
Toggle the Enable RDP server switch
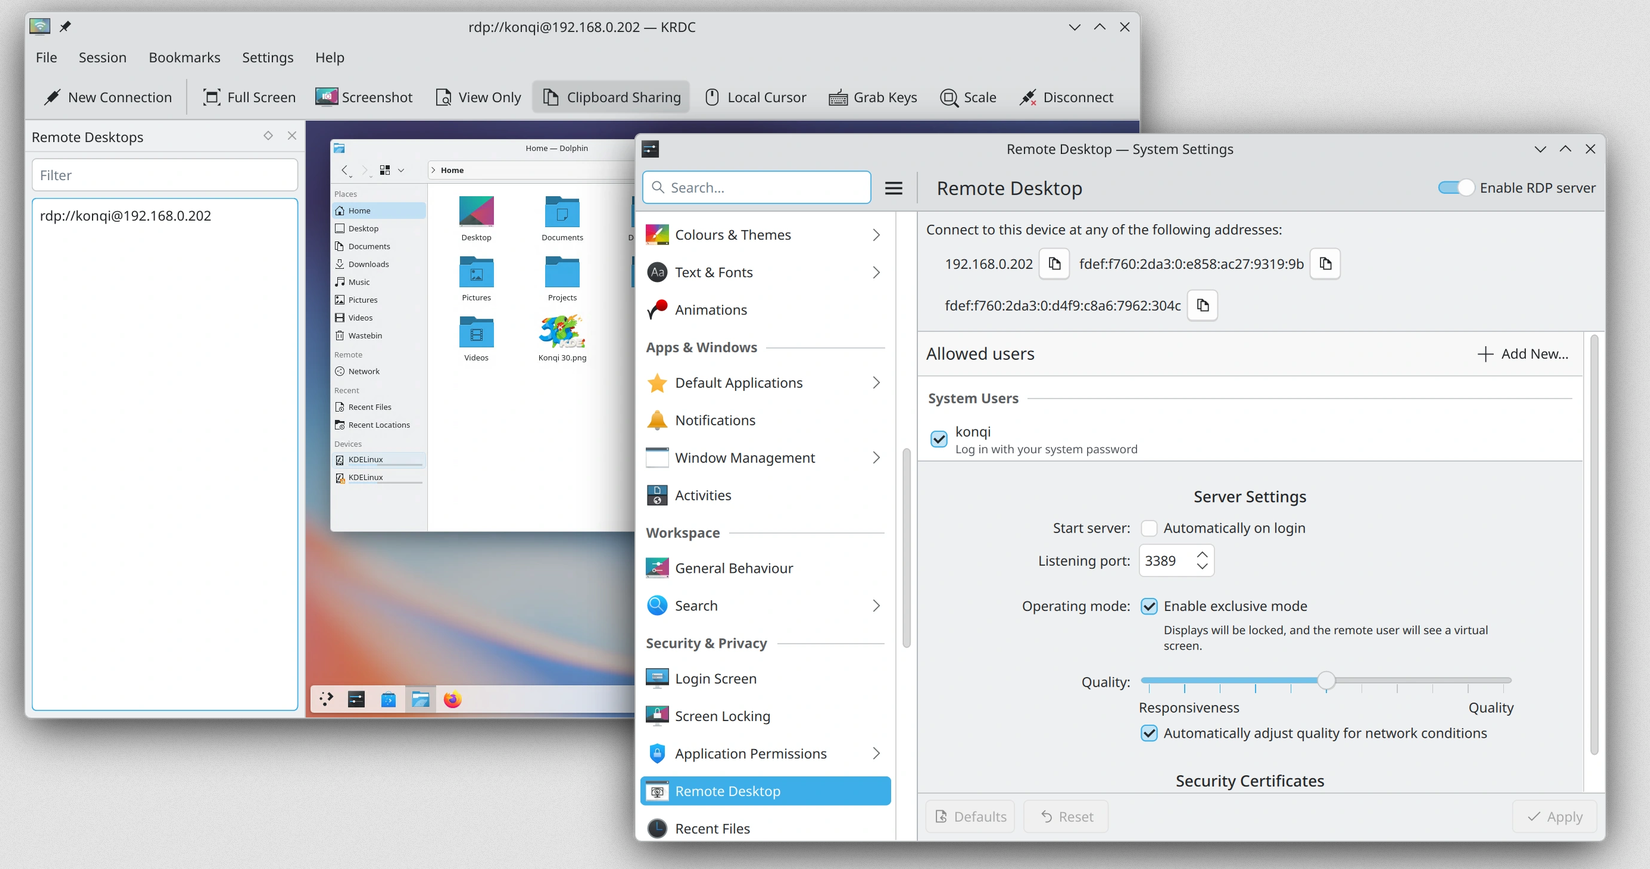[1455, 188]
